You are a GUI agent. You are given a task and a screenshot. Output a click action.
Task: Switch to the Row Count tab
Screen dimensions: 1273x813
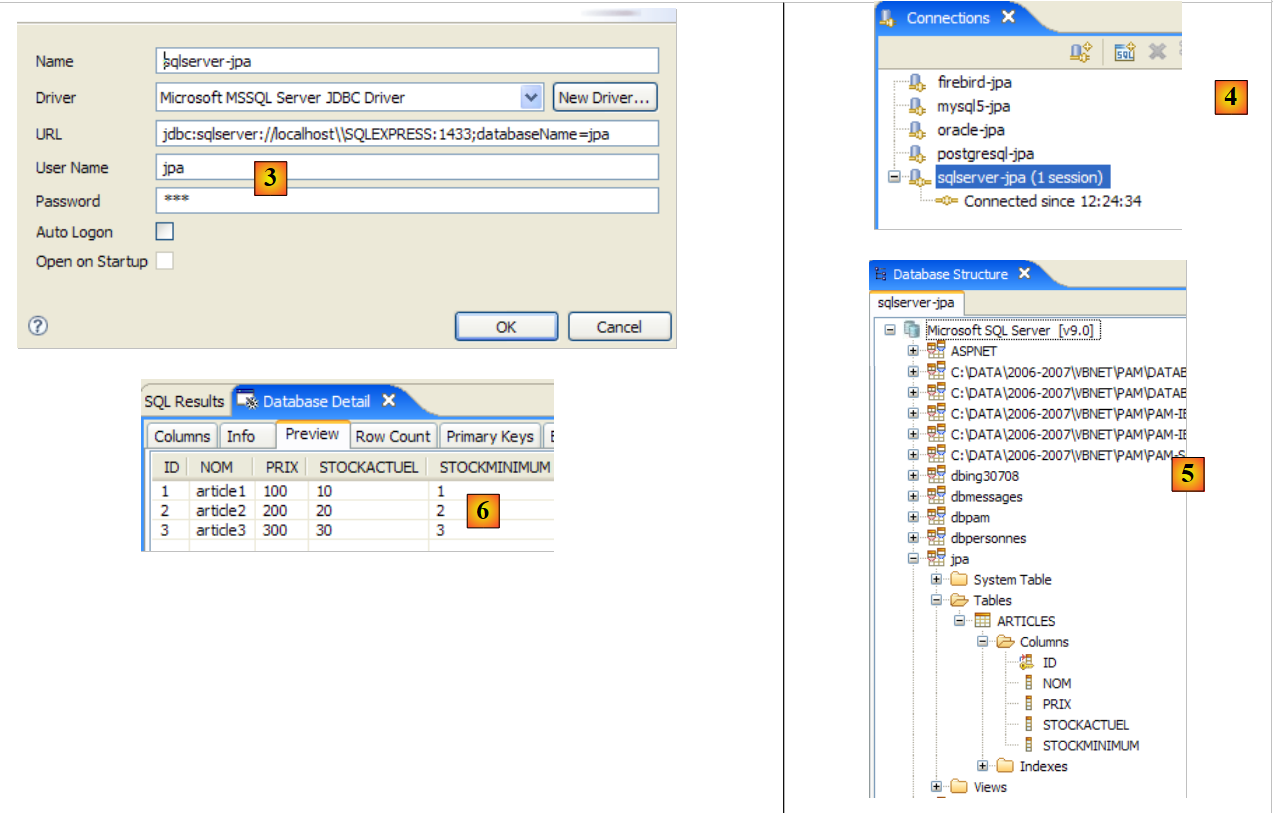(x=393, y=436)
